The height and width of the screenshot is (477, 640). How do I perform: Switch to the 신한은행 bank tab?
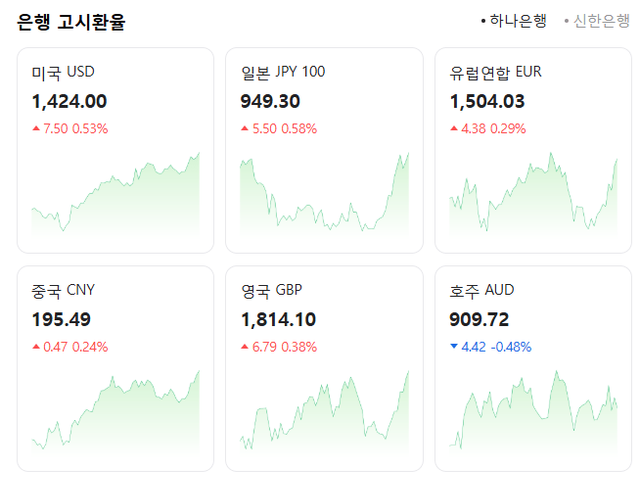tap(600, 21)
